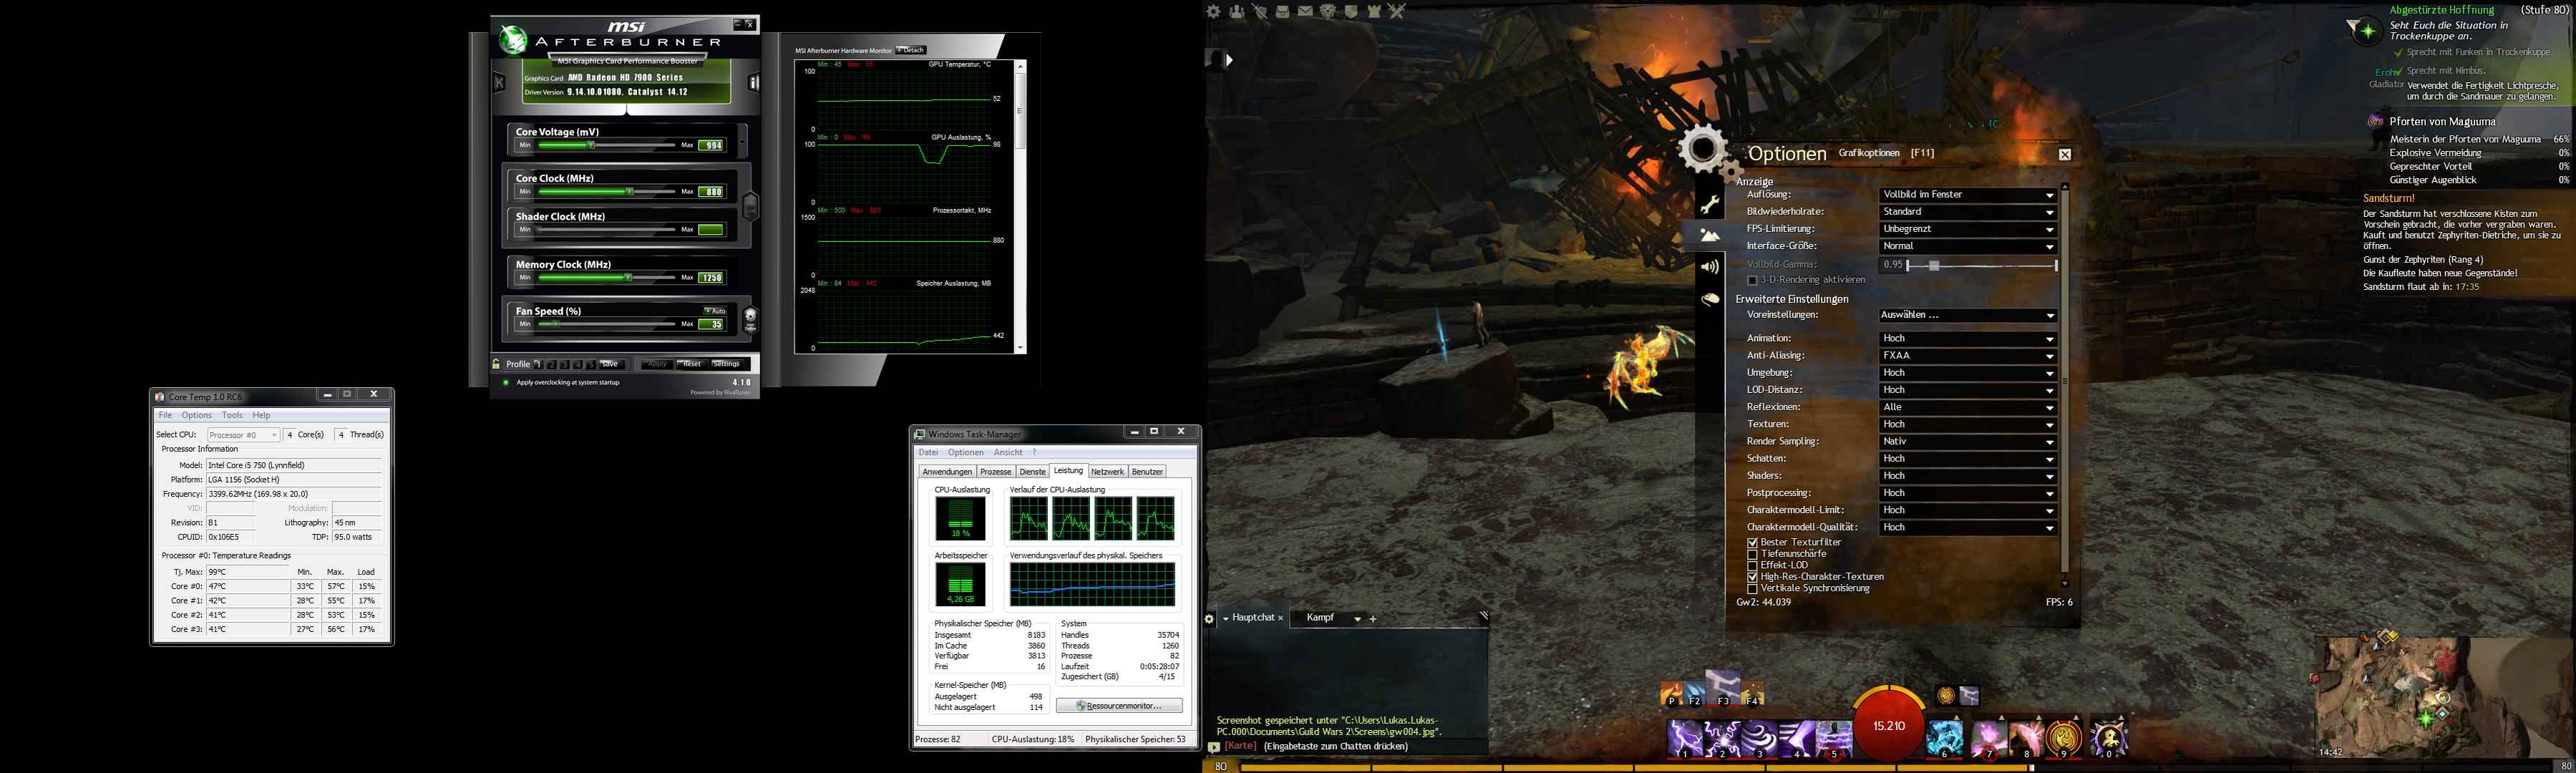Open the sound options speaker tab
Screen dimensions: 2576x773
[x=1710, y=267]
